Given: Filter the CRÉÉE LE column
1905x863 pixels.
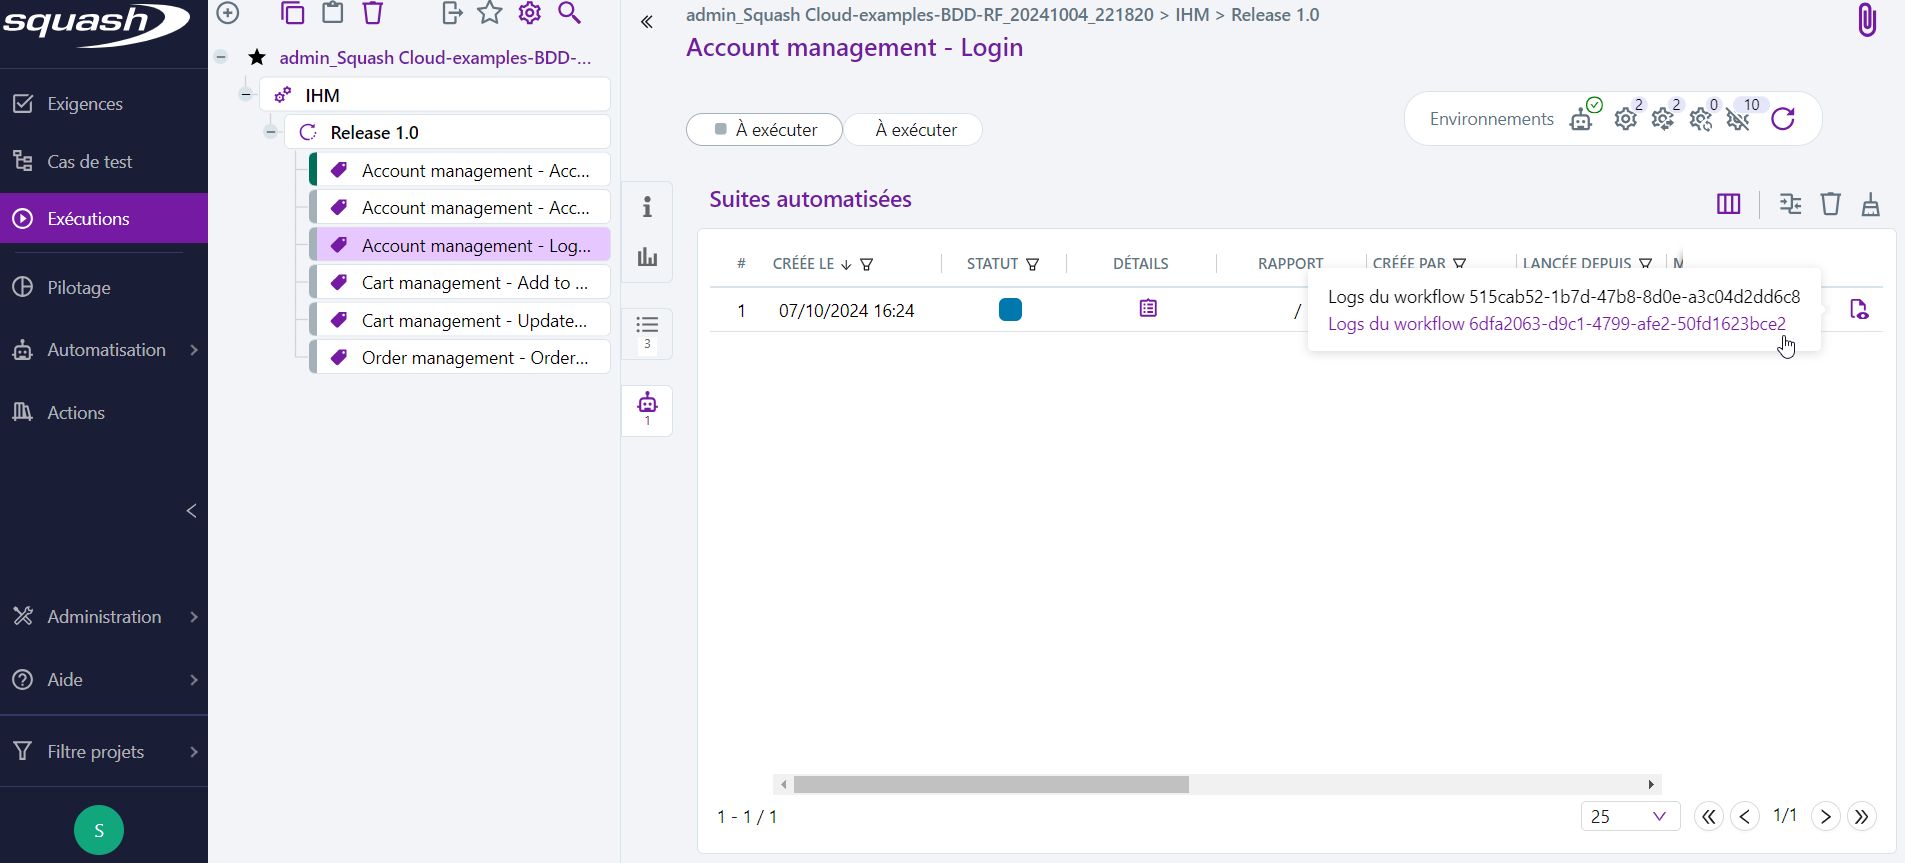Looking at the screenshot, I should 867,264.
